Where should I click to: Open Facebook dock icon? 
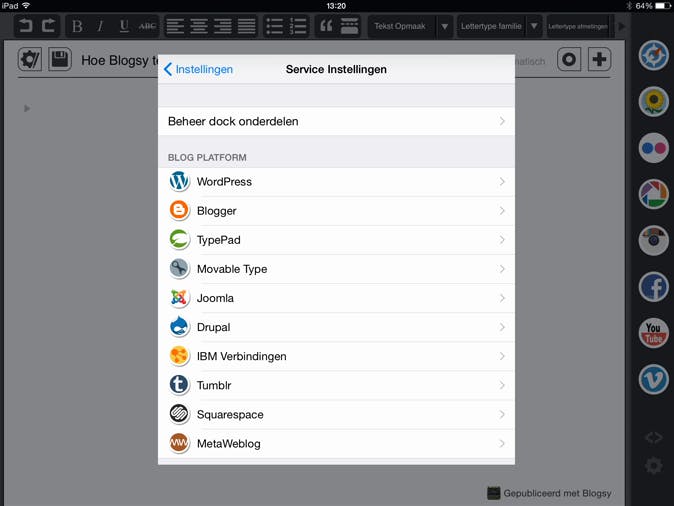(x=653, y=287)
